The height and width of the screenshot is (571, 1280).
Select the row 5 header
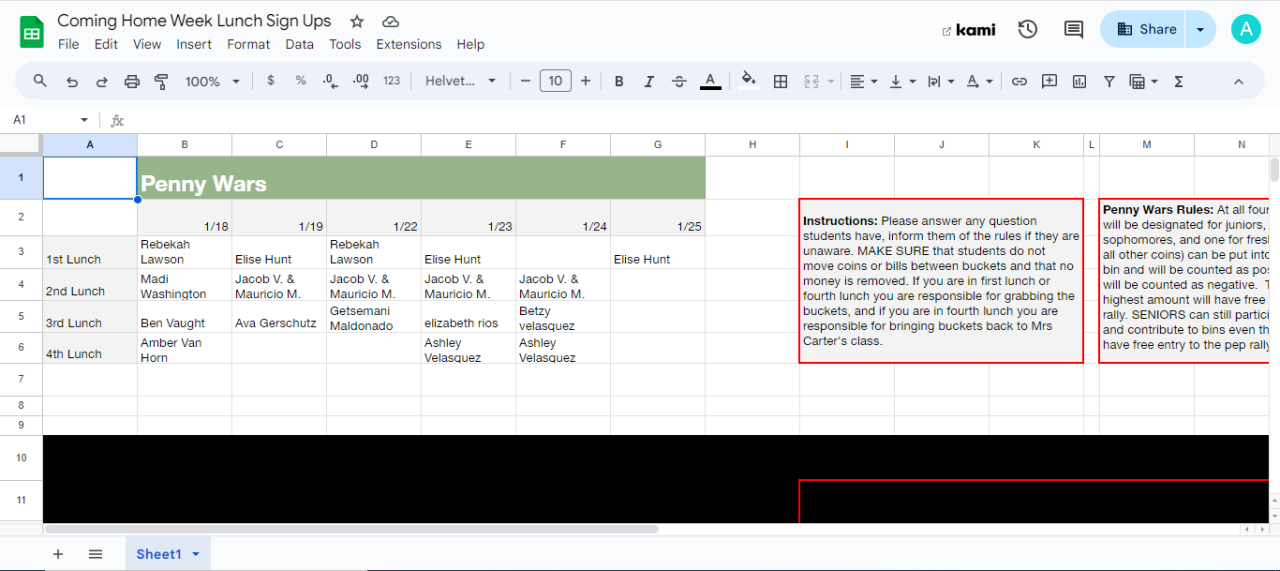(x=21, y=316)
